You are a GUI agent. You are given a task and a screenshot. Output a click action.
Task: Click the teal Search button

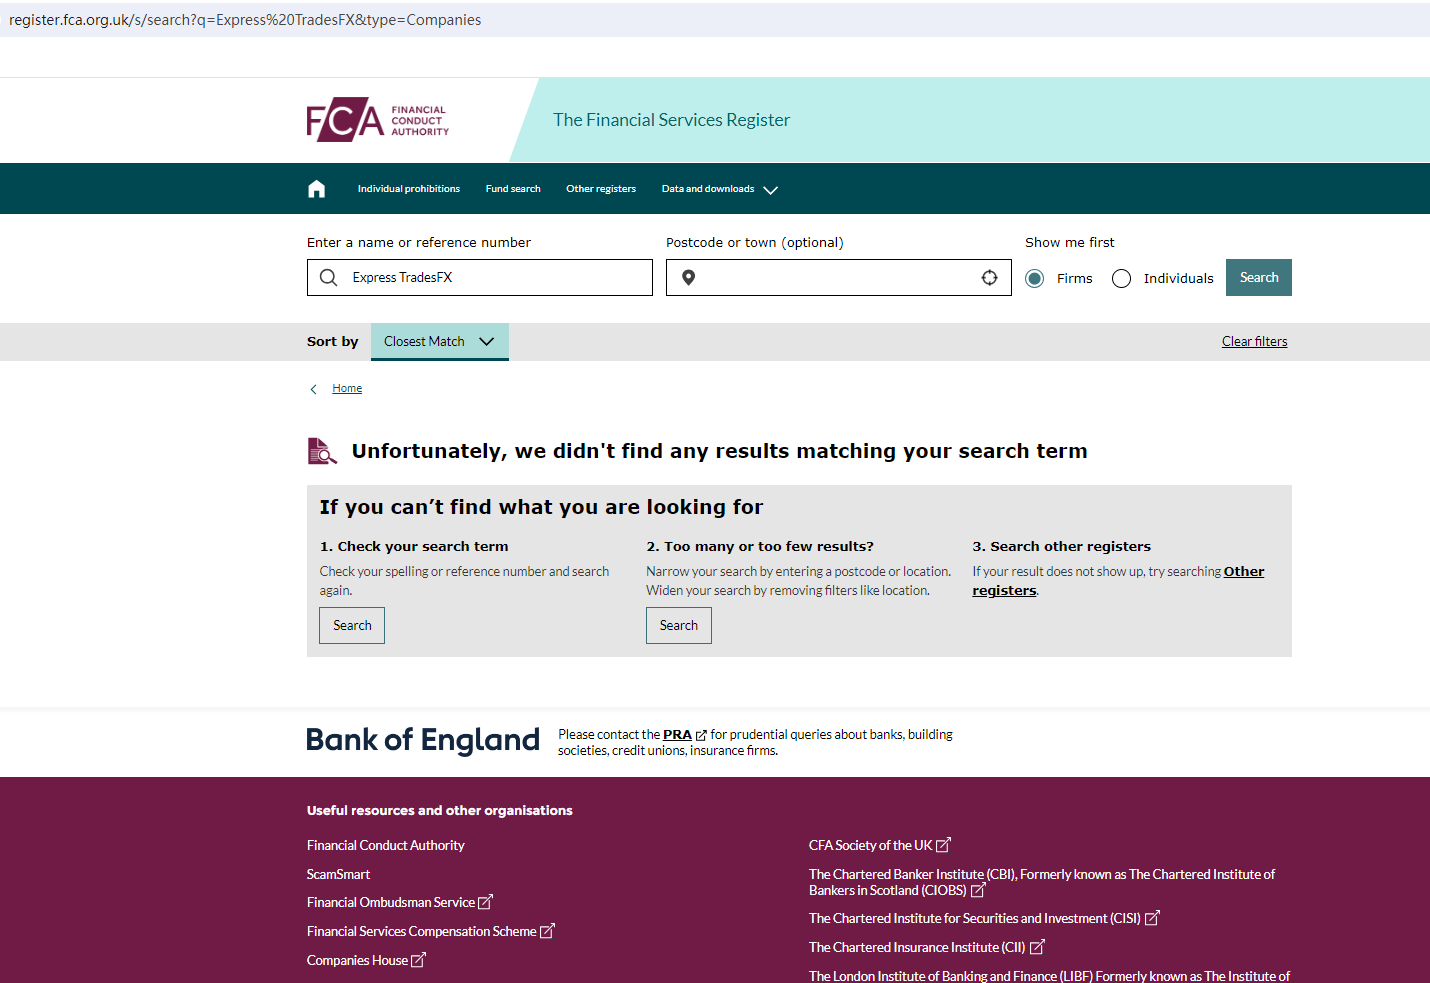(1259, 278)
